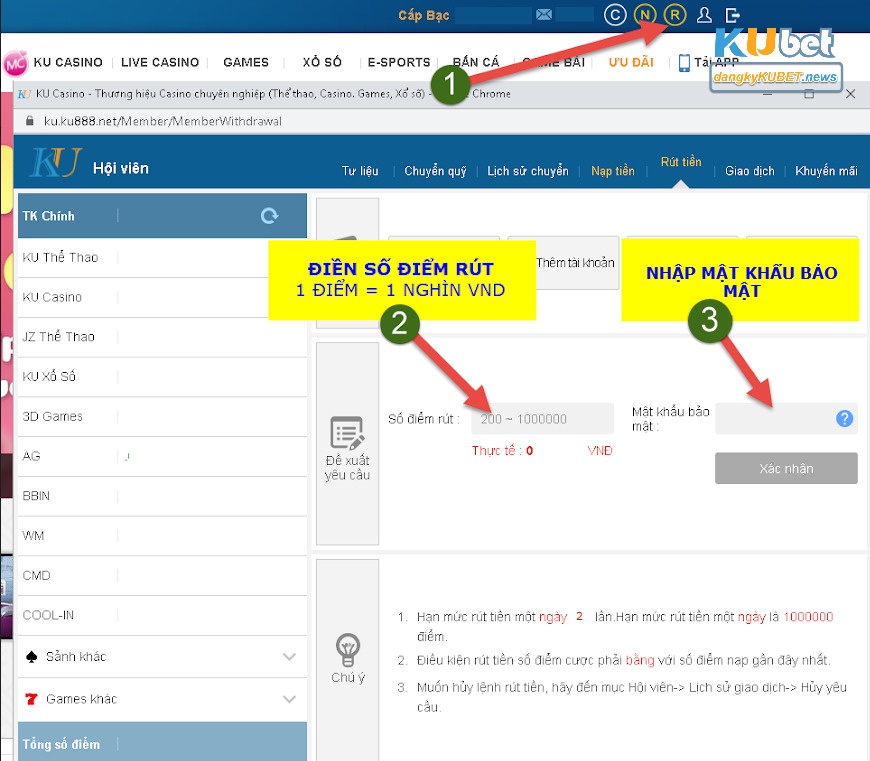Click the Xác nhận confirm button
The width and height of the screenshot is (870, 761).
click(x=786, y=468)
